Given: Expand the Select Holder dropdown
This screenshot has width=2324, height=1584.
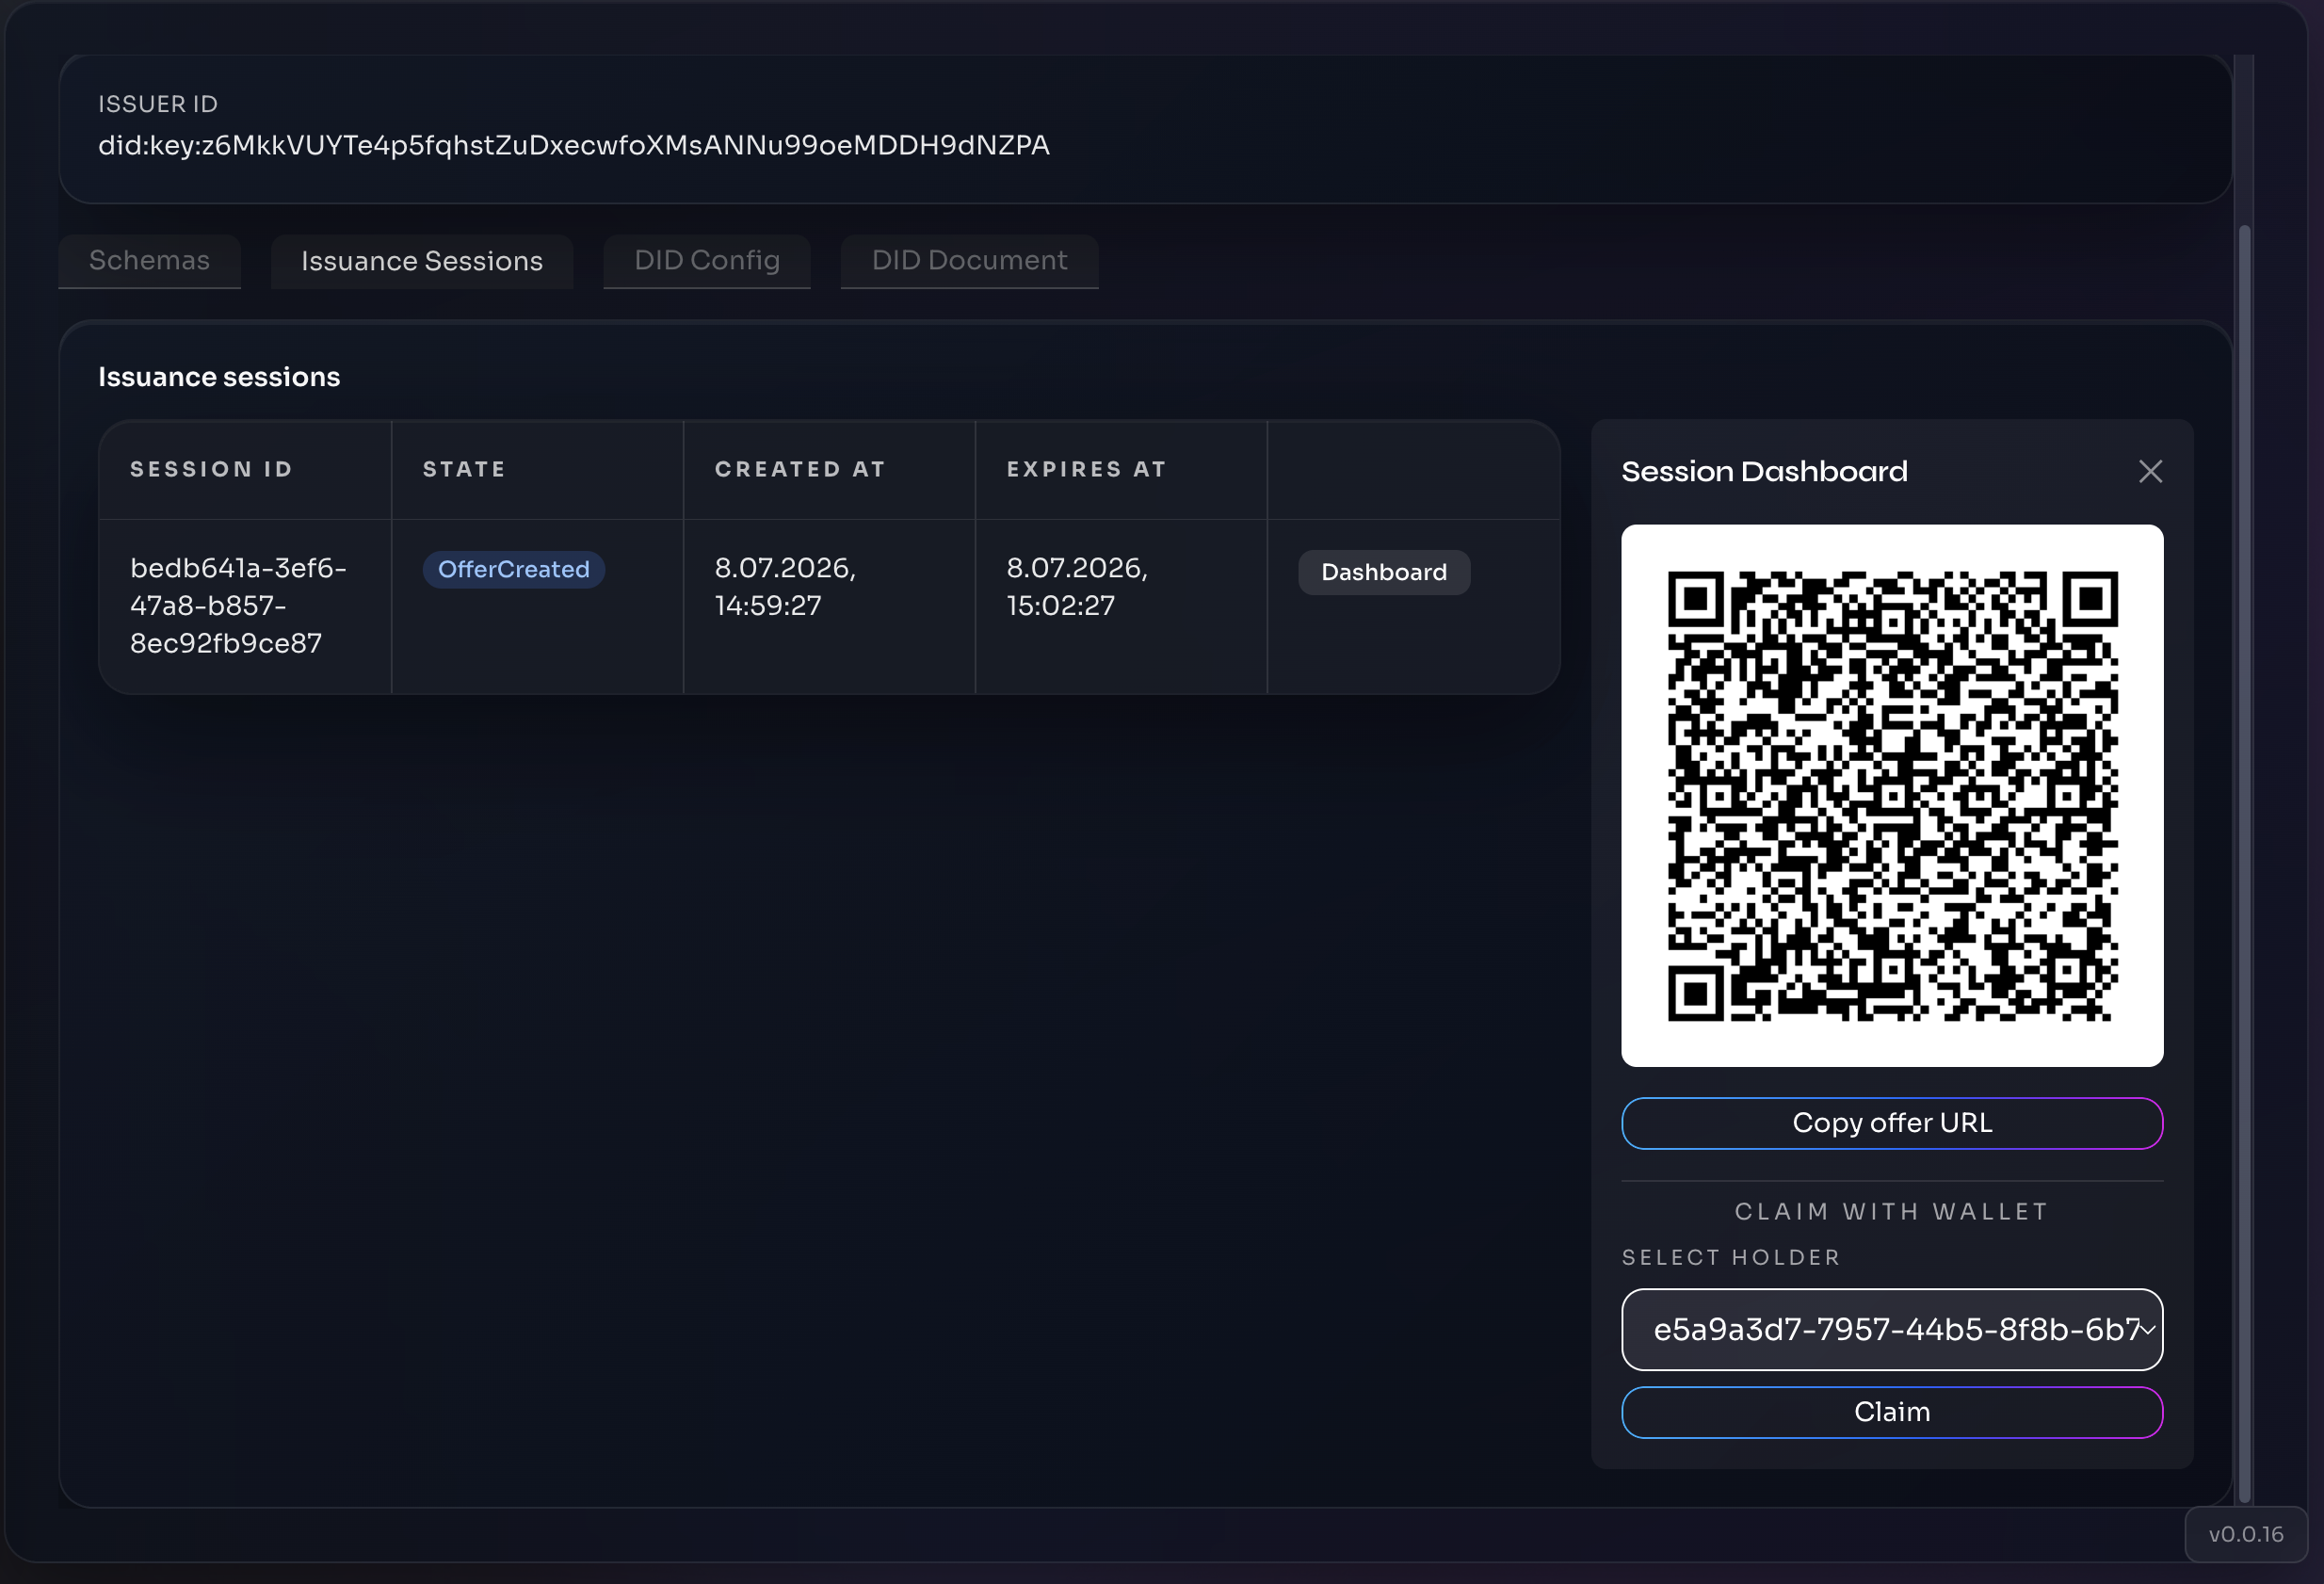Looking at the screenshot, I should 1891,1329.
